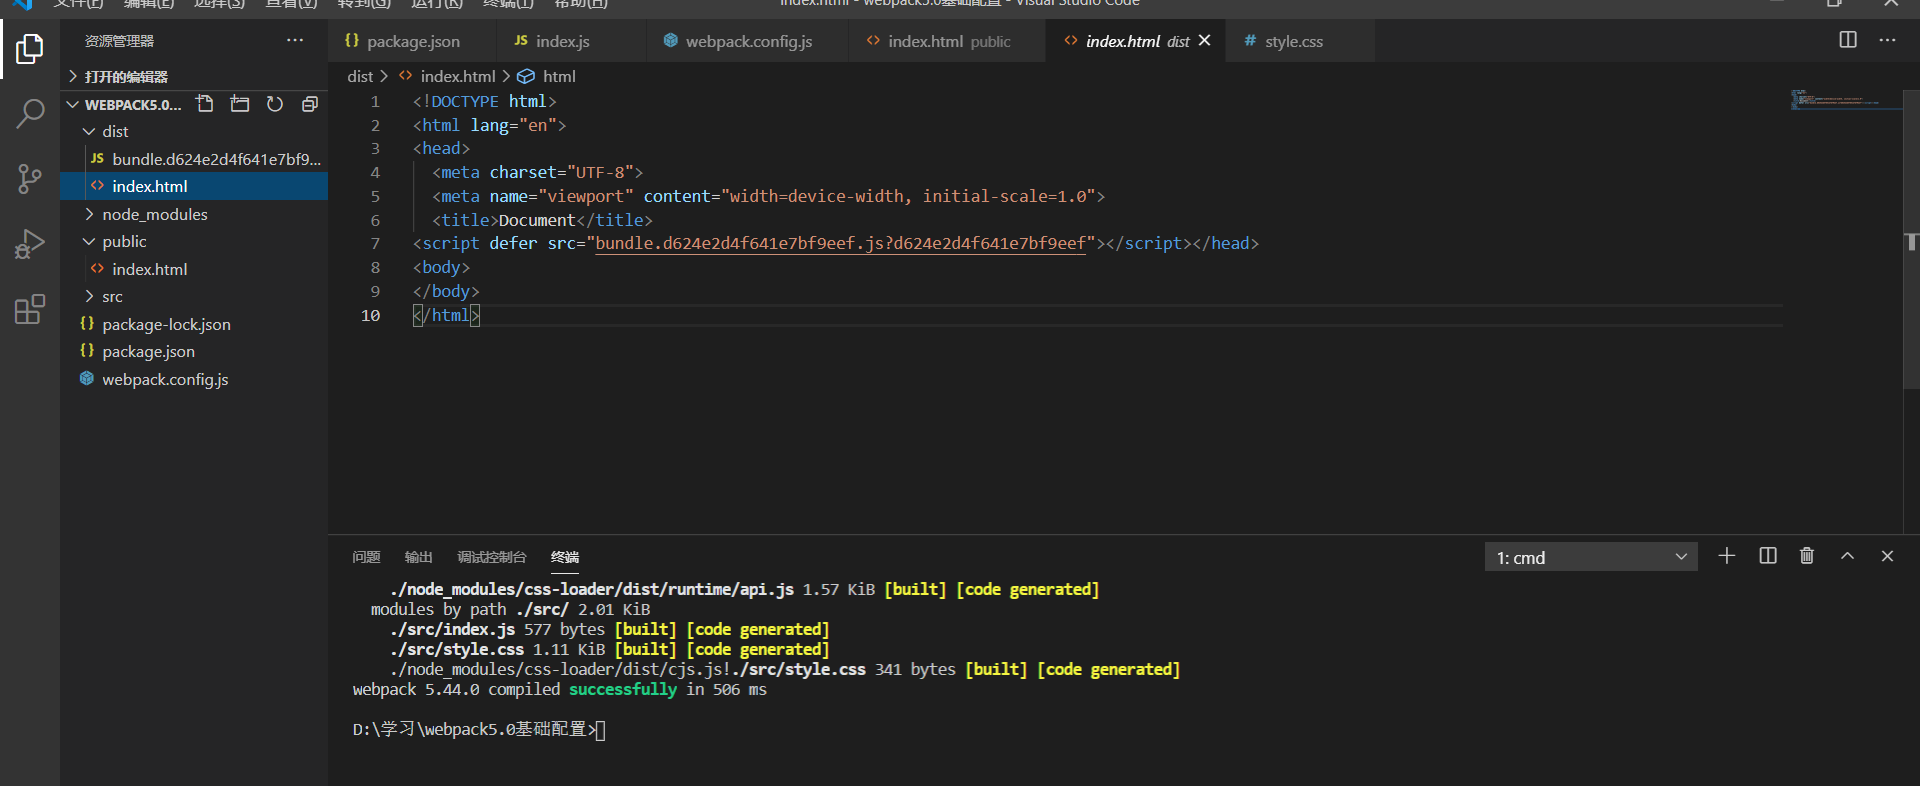1920x786 pixels.
Task: Kill the terminal with trash icon
Action: 1807,556
